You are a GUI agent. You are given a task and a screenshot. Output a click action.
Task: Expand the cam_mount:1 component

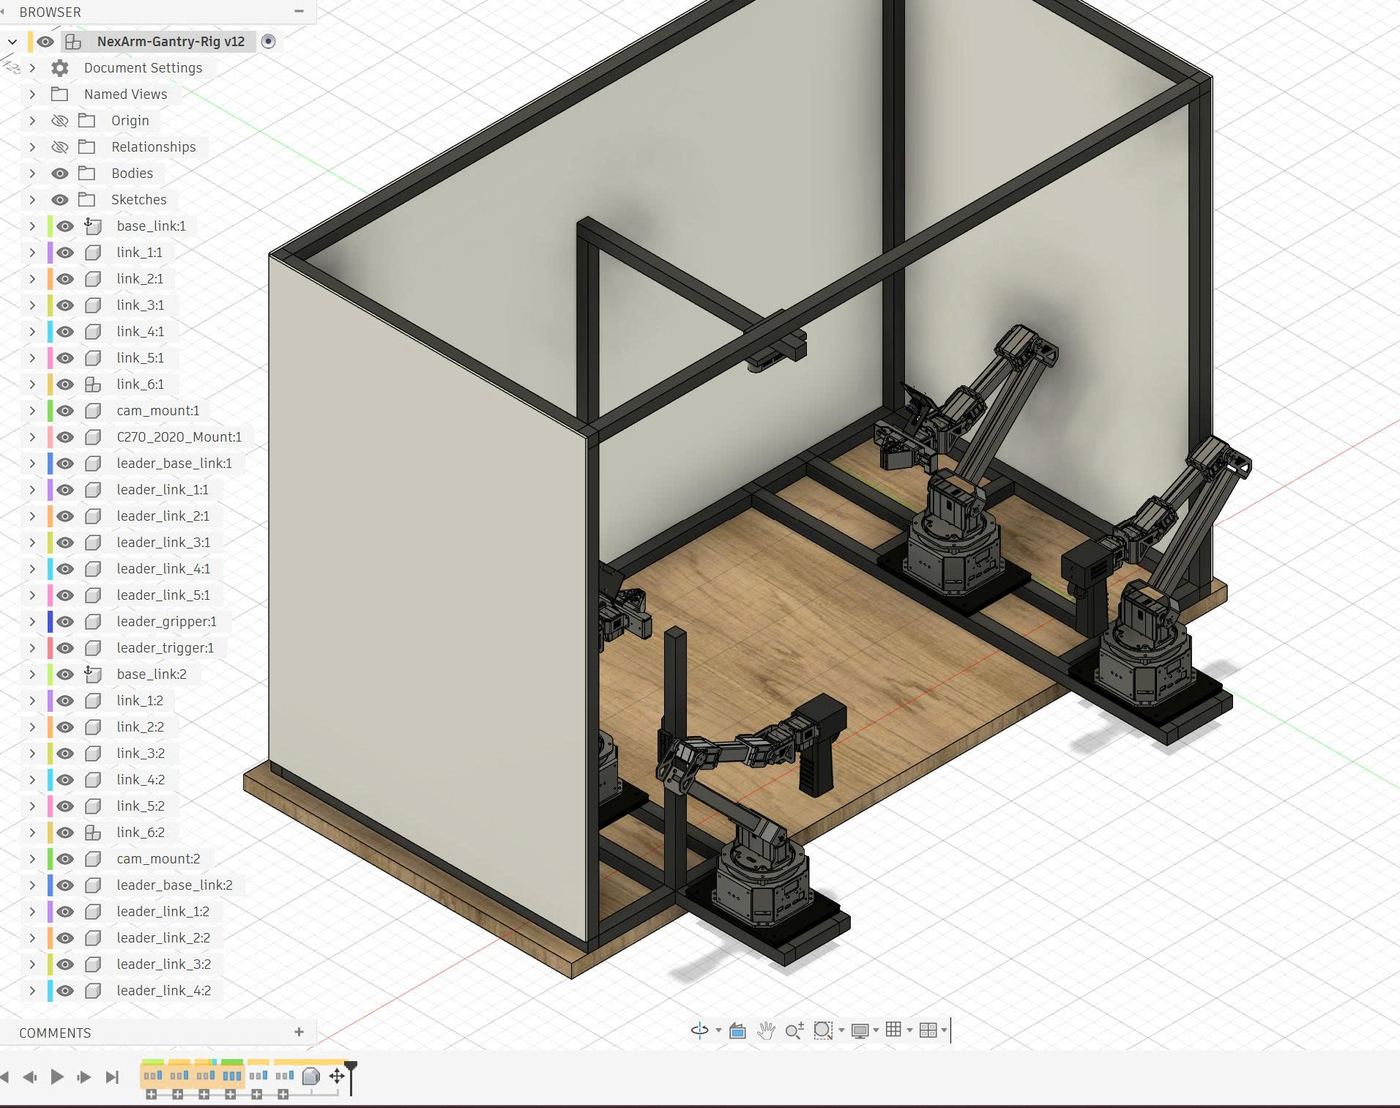coord(32,411)
